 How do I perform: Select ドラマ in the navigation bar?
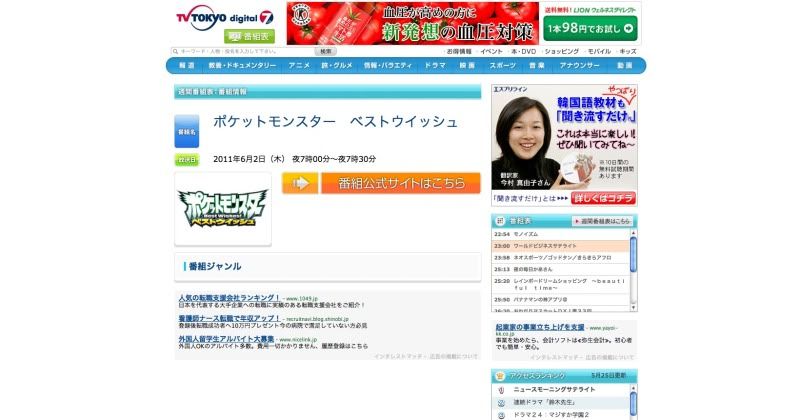435,65
